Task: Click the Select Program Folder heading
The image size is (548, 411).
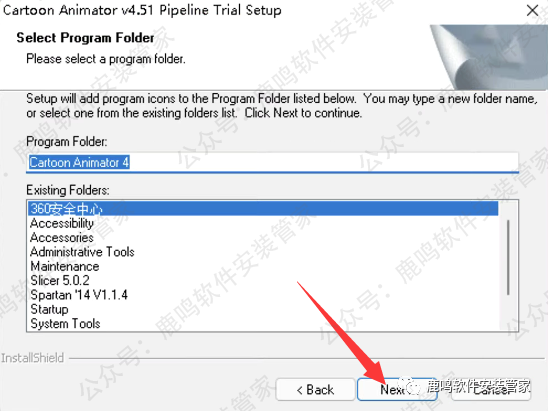Action: (x=85, y=38)
